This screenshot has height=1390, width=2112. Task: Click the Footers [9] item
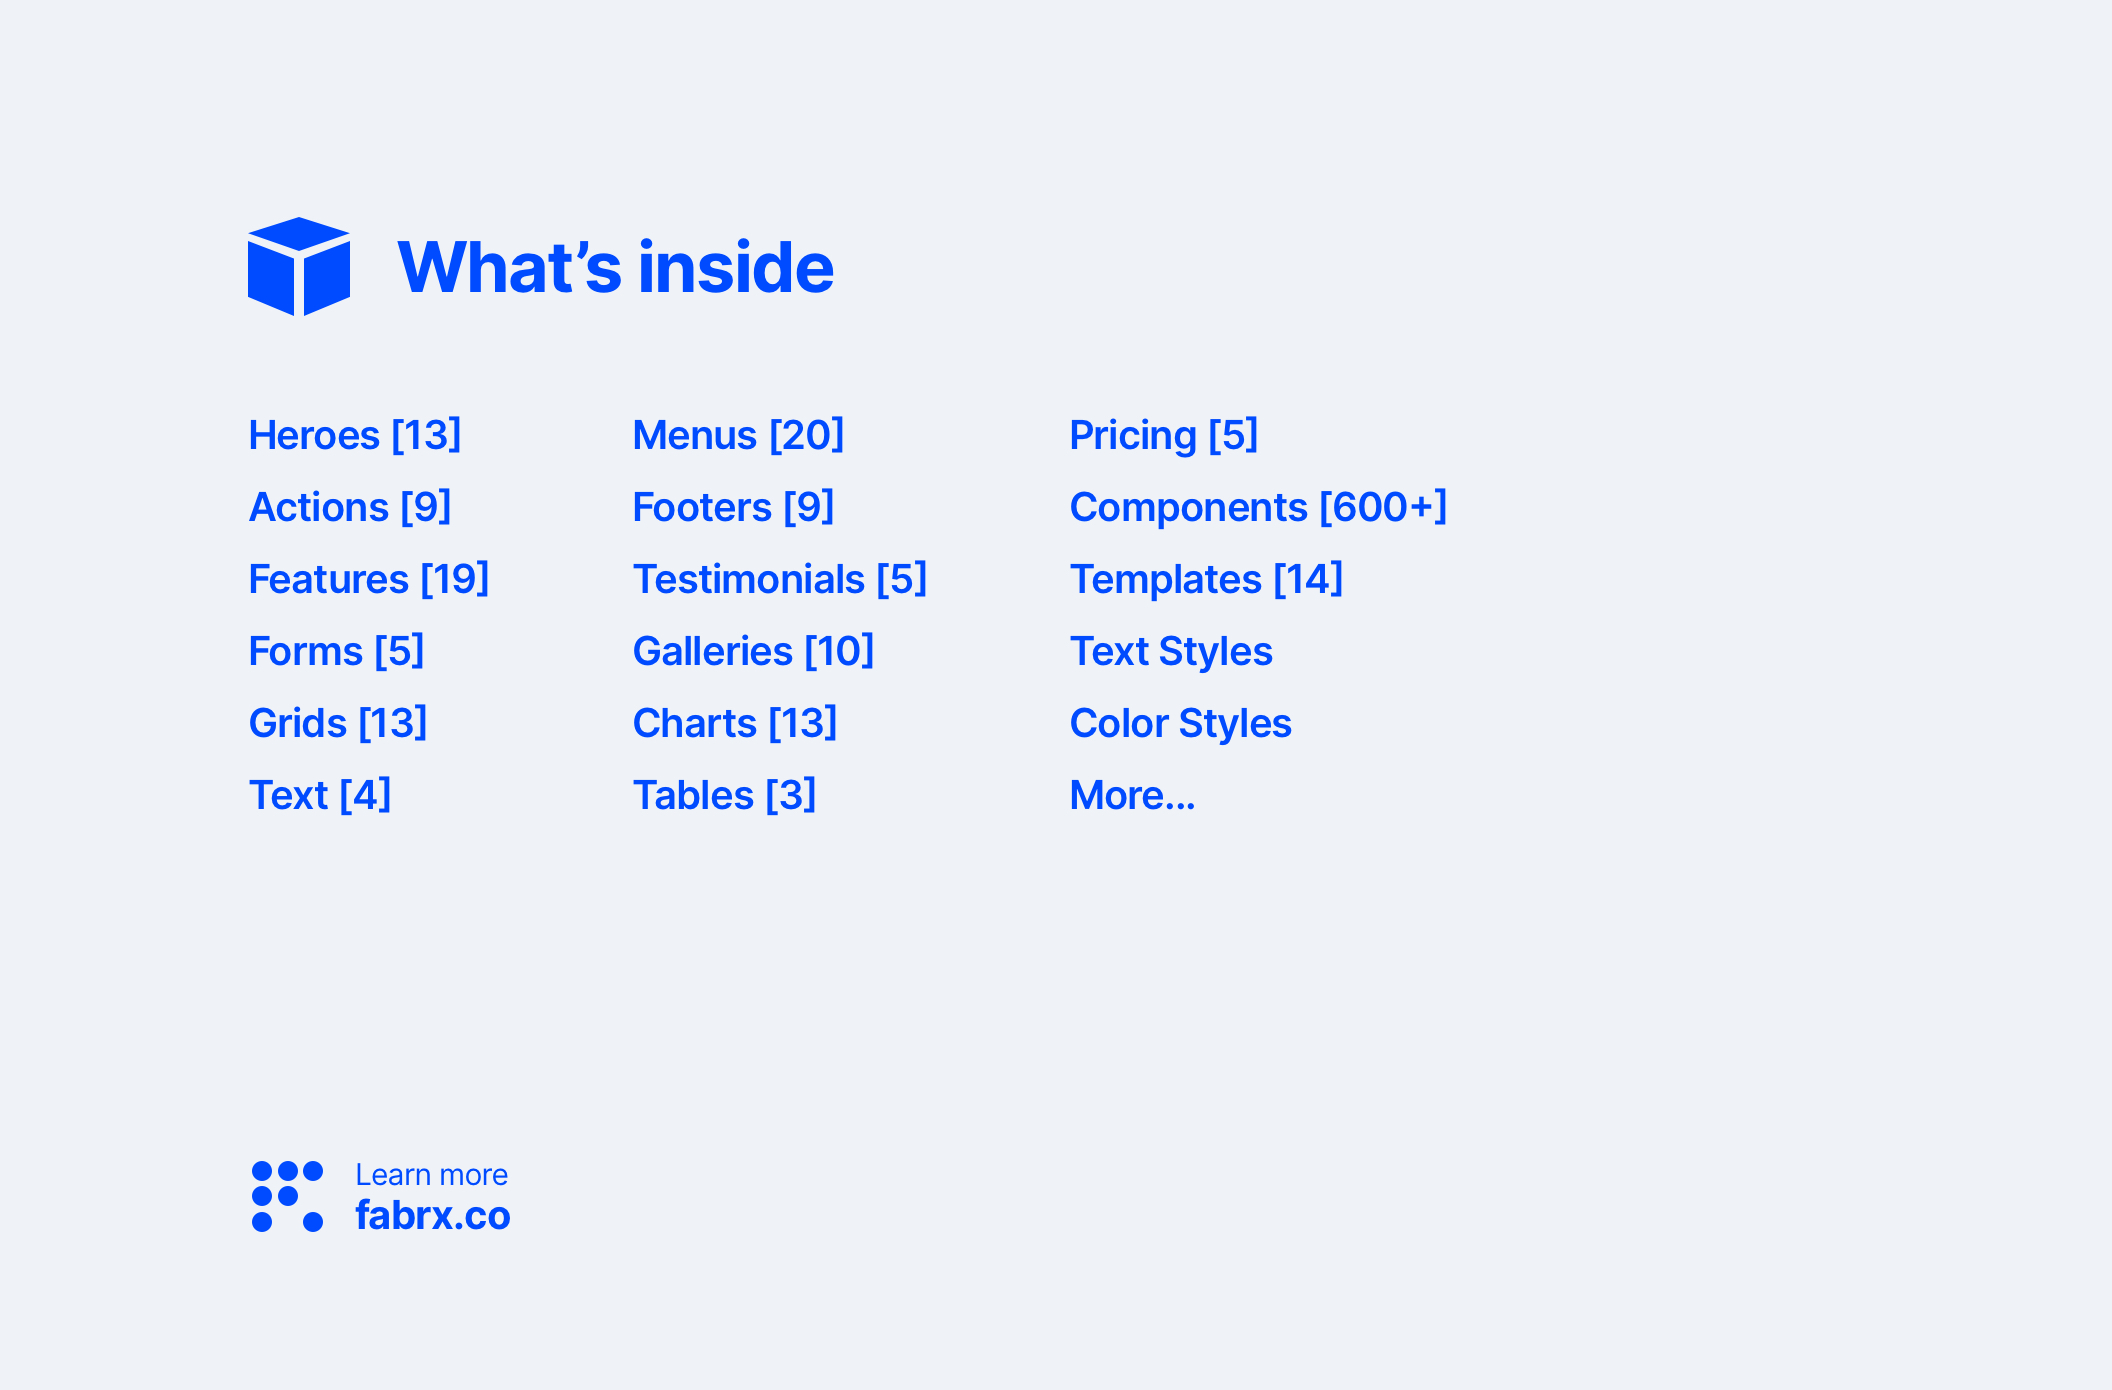pos(737,507)
